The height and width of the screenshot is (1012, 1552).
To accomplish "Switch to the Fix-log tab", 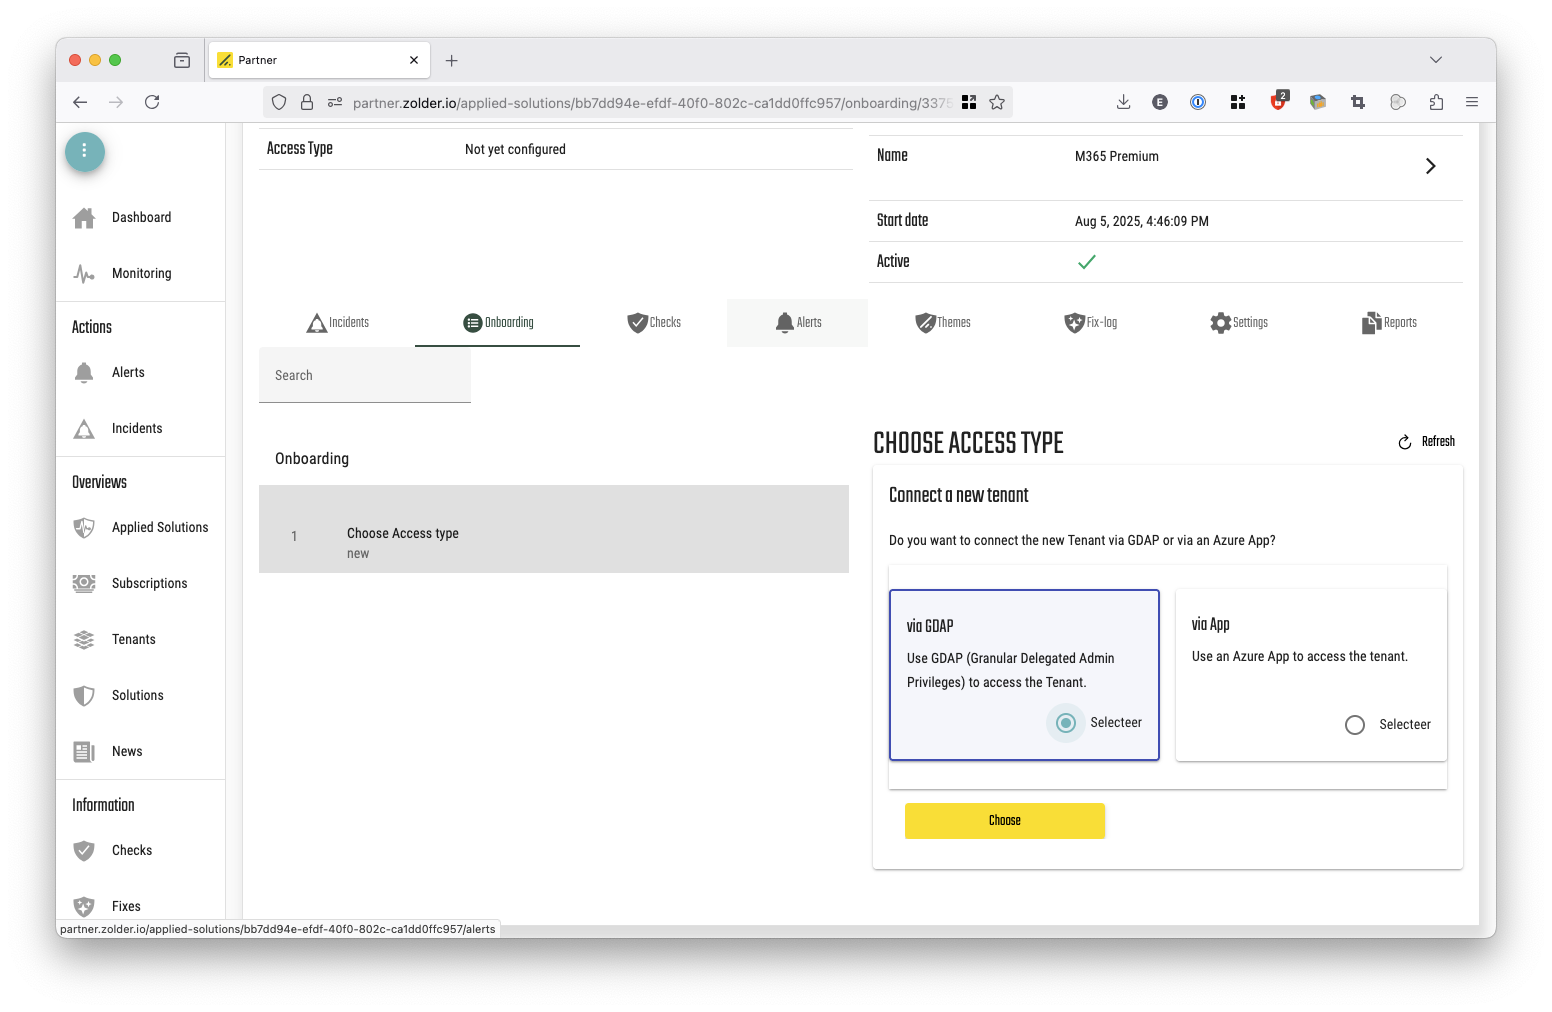I will pyautogui.click(x=1090, y=323).
